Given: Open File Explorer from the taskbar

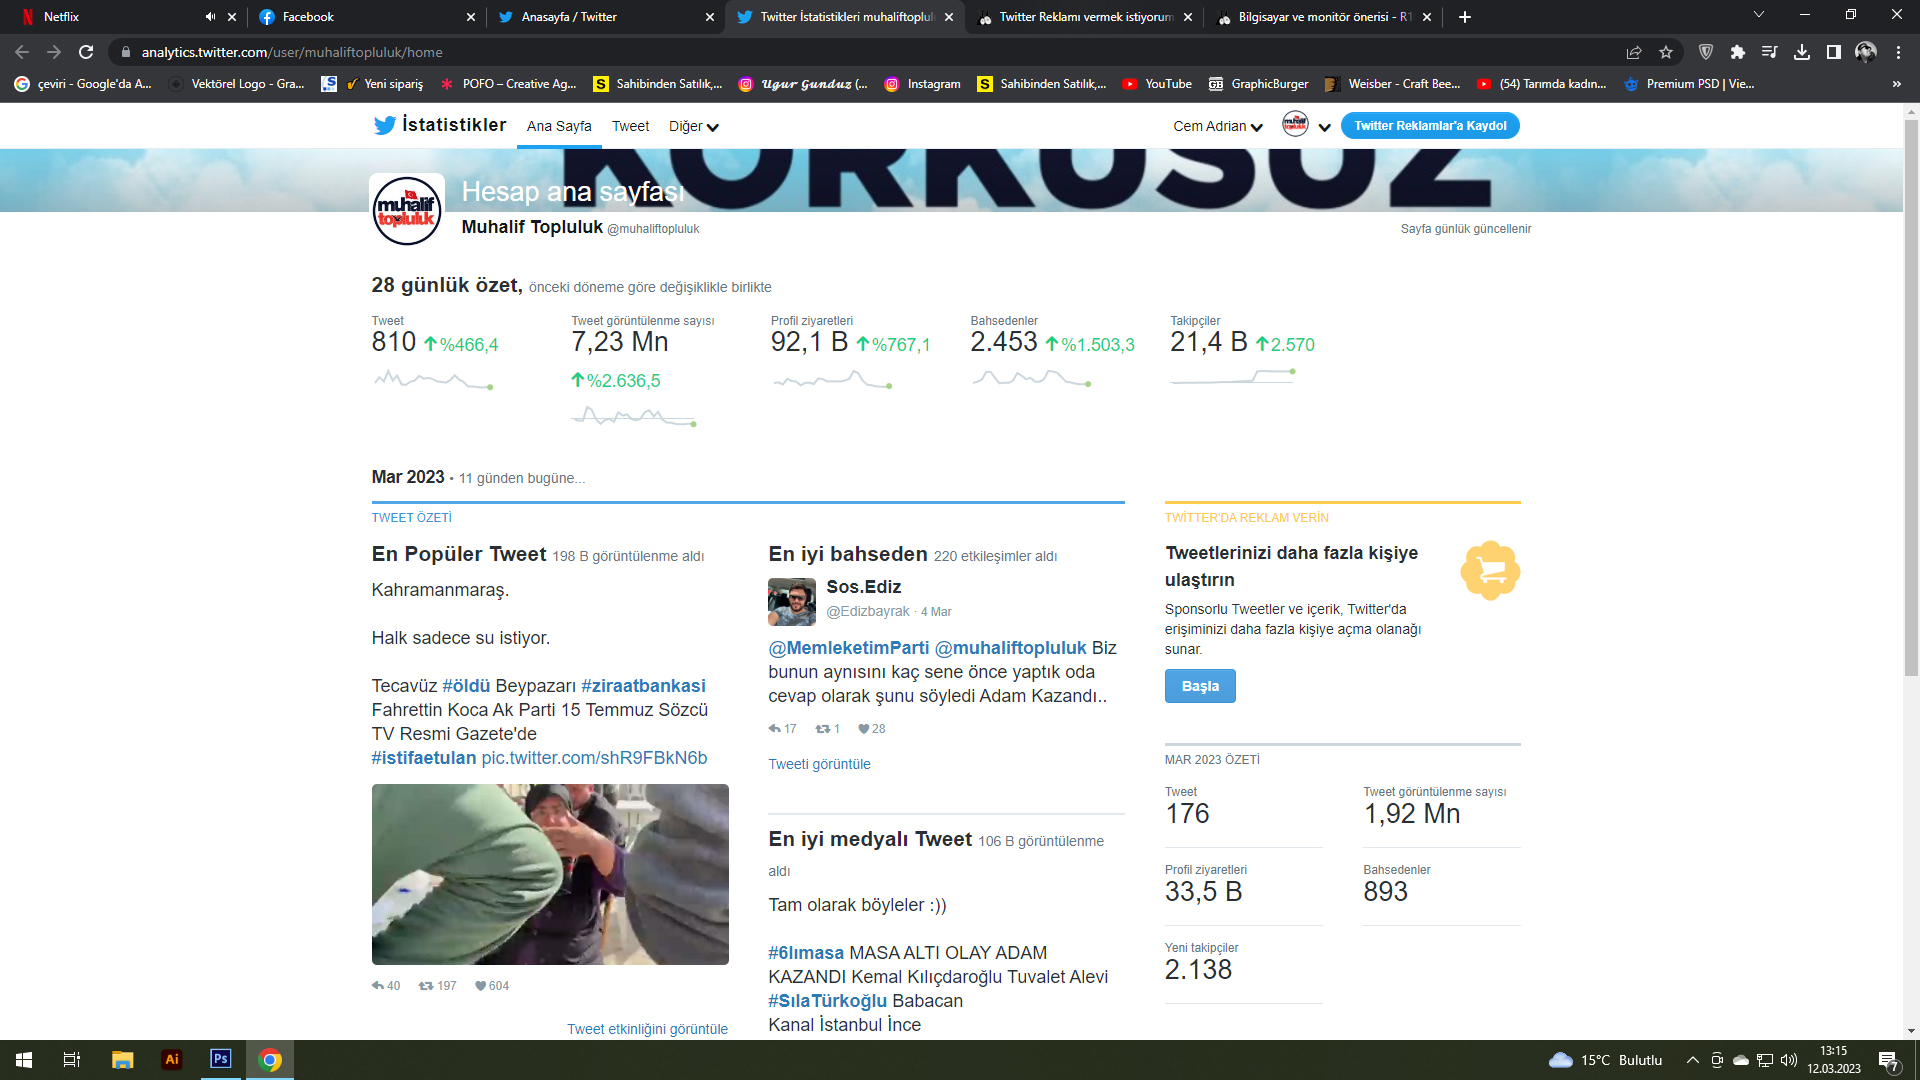Looking at the screenshot, I should pos(123,1060).
